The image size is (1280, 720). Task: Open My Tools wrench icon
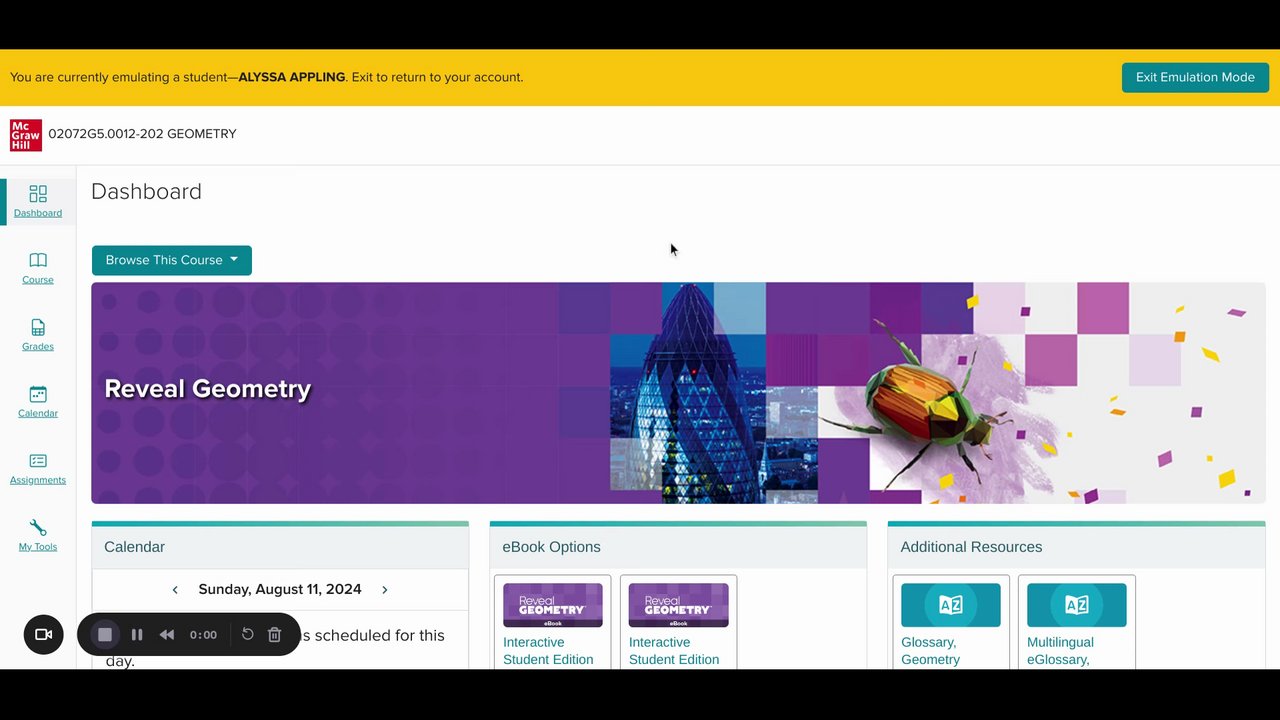point(38,528)
